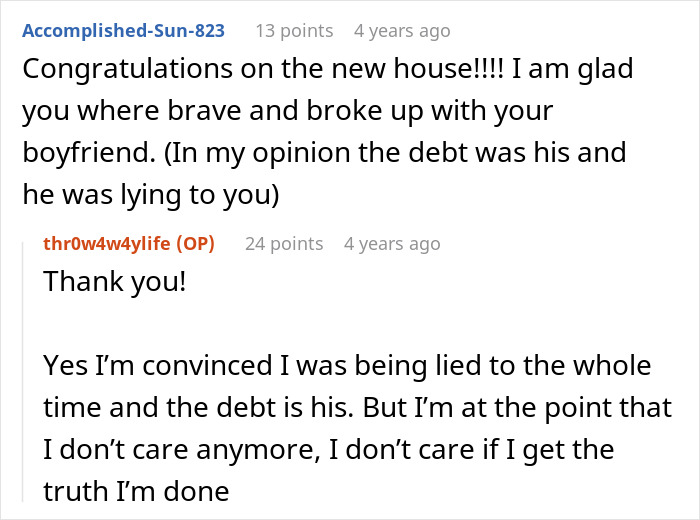Click the line starting 'boyfriend. (In my opinion'
700x520 pixels.
[324, 152]
